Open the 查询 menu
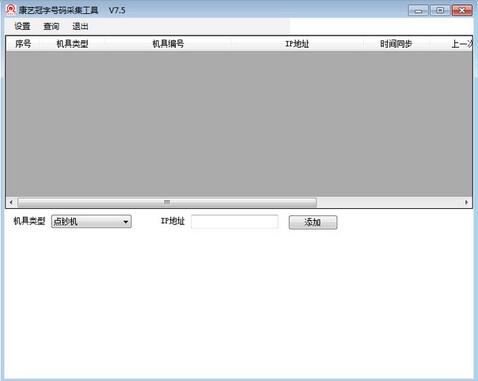Screen dimensions: 478x381 pyautogui.click(x=51, y=26)
